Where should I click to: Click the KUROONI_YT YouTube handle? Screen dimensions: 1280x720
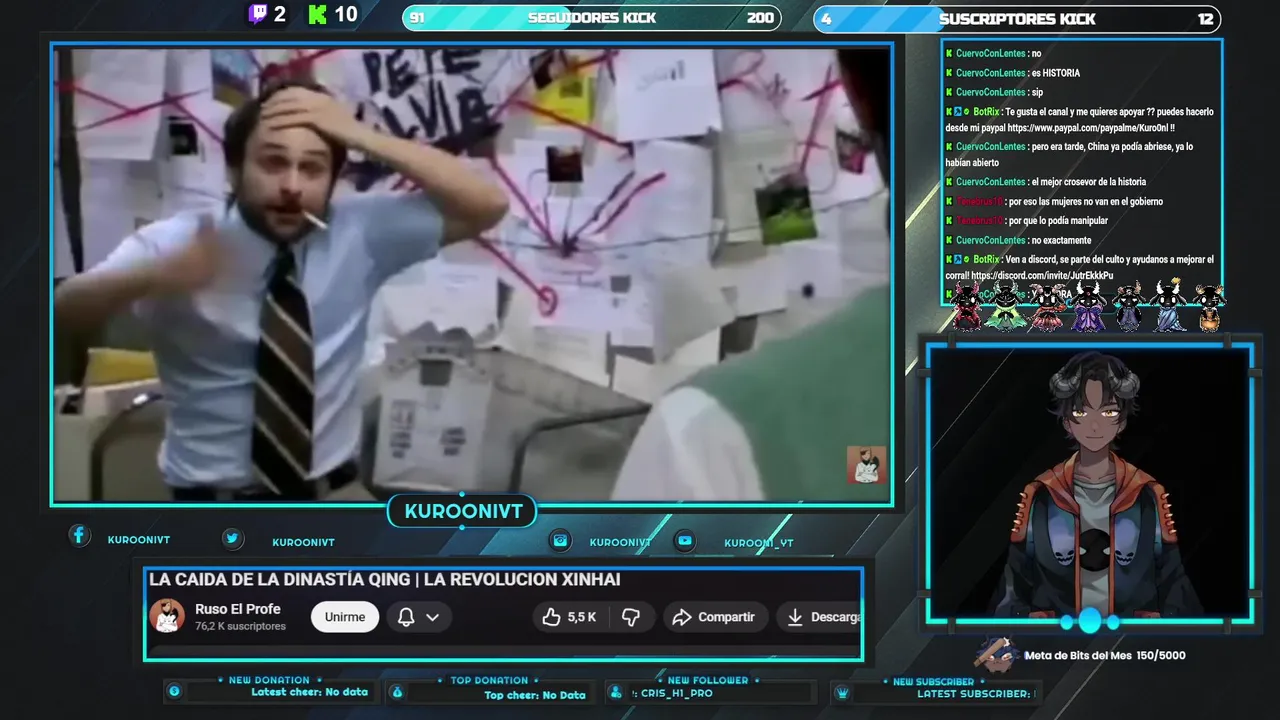[758, 543]
